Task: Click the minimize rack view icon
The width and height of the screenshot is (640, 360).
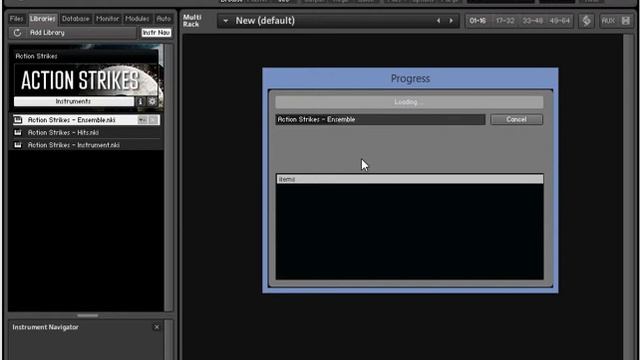Action: (x=626, y=21)
